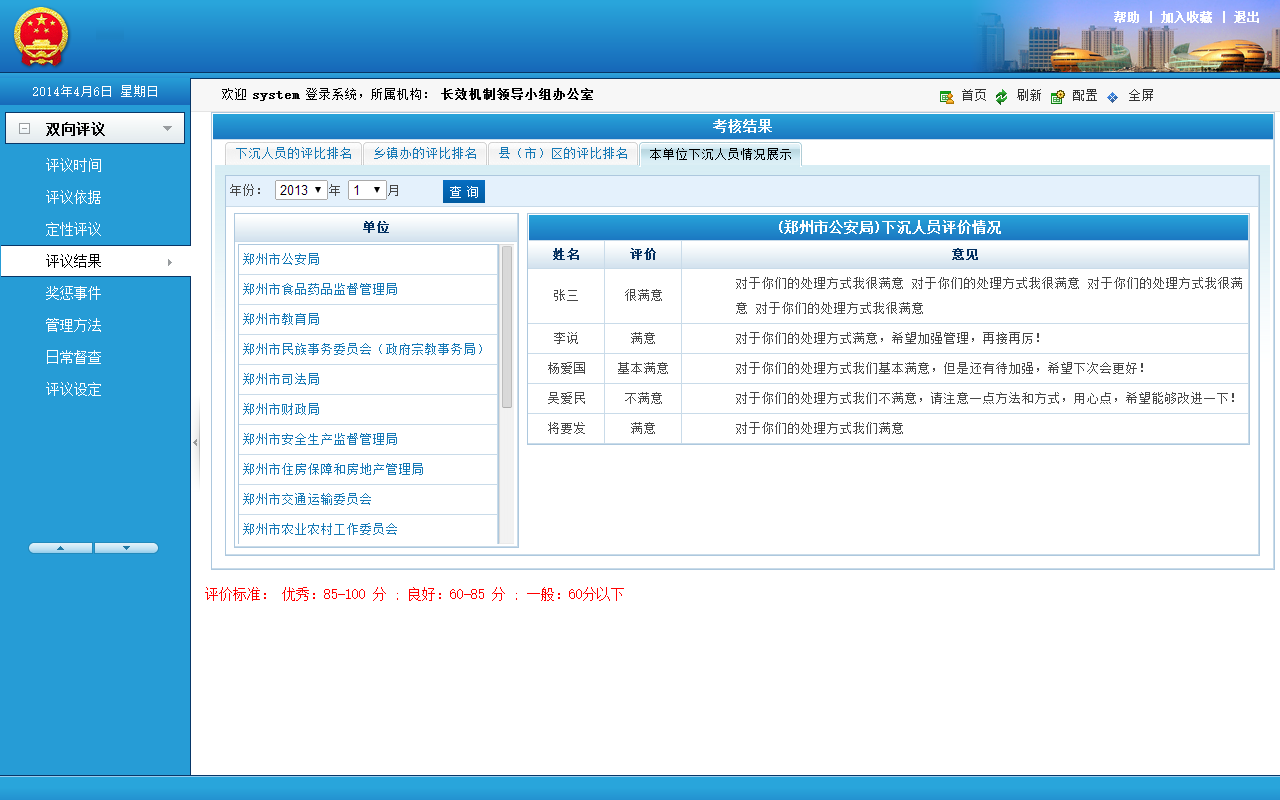The image size is (1280, 800).
Task: Switch to 乡镇办的评比排名 tab
Action: pos(425,154)
